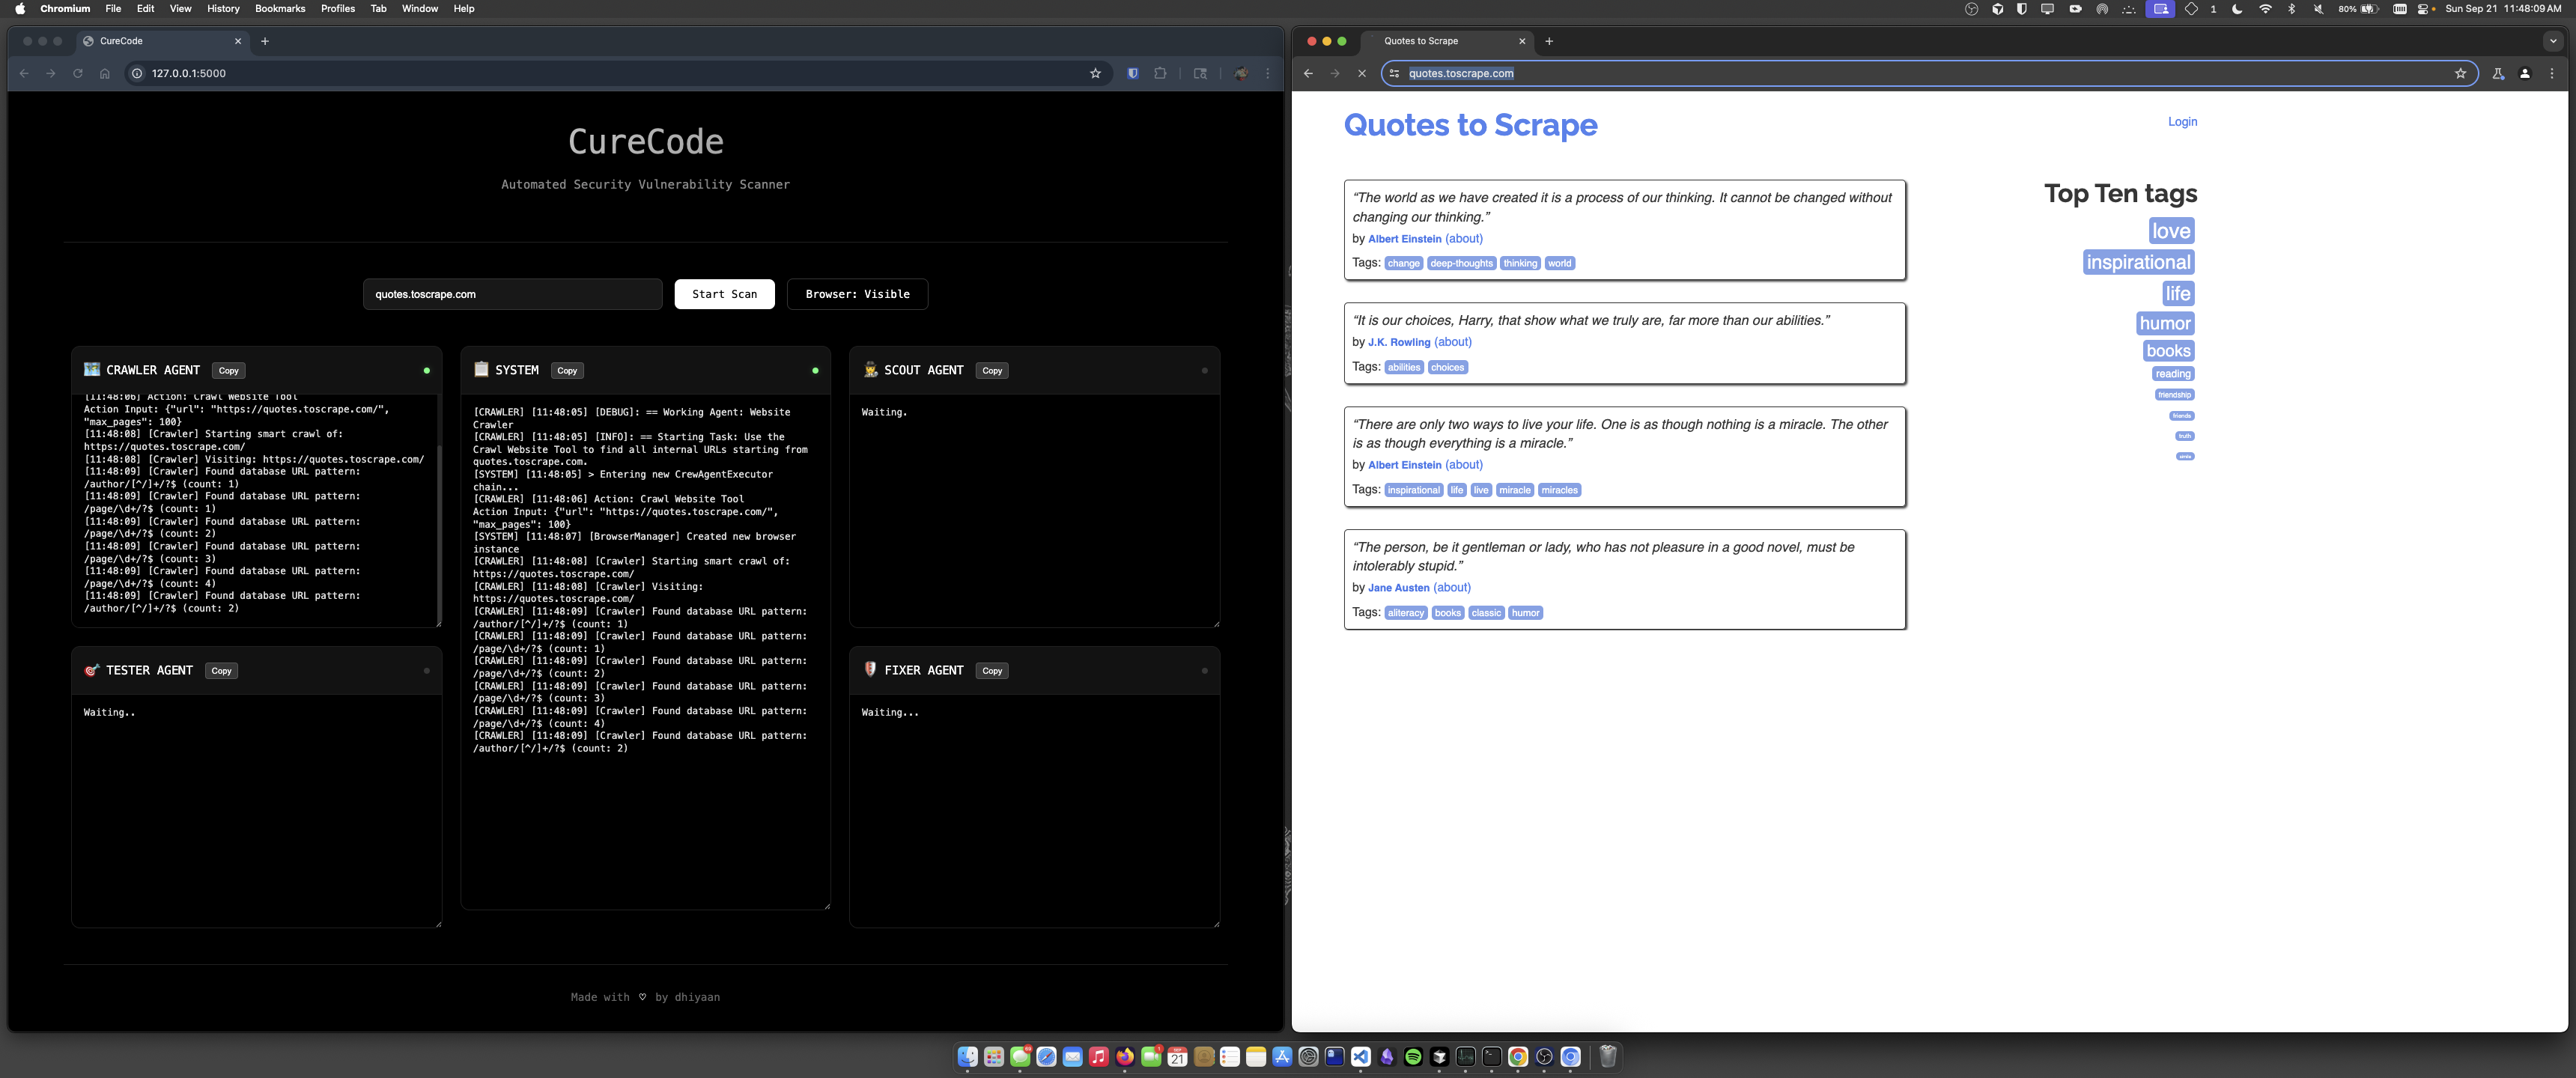Click the Bitwarden shield extension icon
The image size is (2576, 1078).
[x=1132, y=73]
